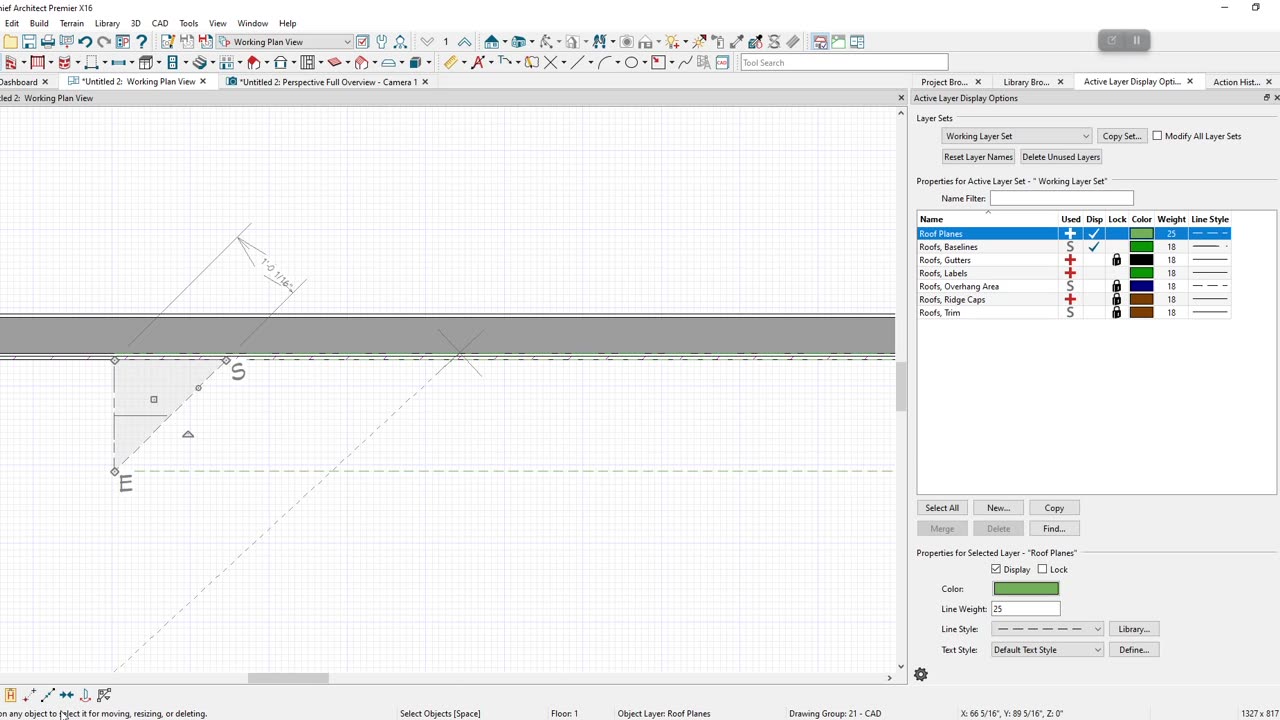The width and height of the screenshot is (1280, 720).
Task: Select the Draw Arc tool icon
Action: pyautogui.click(x=605, y=62)
